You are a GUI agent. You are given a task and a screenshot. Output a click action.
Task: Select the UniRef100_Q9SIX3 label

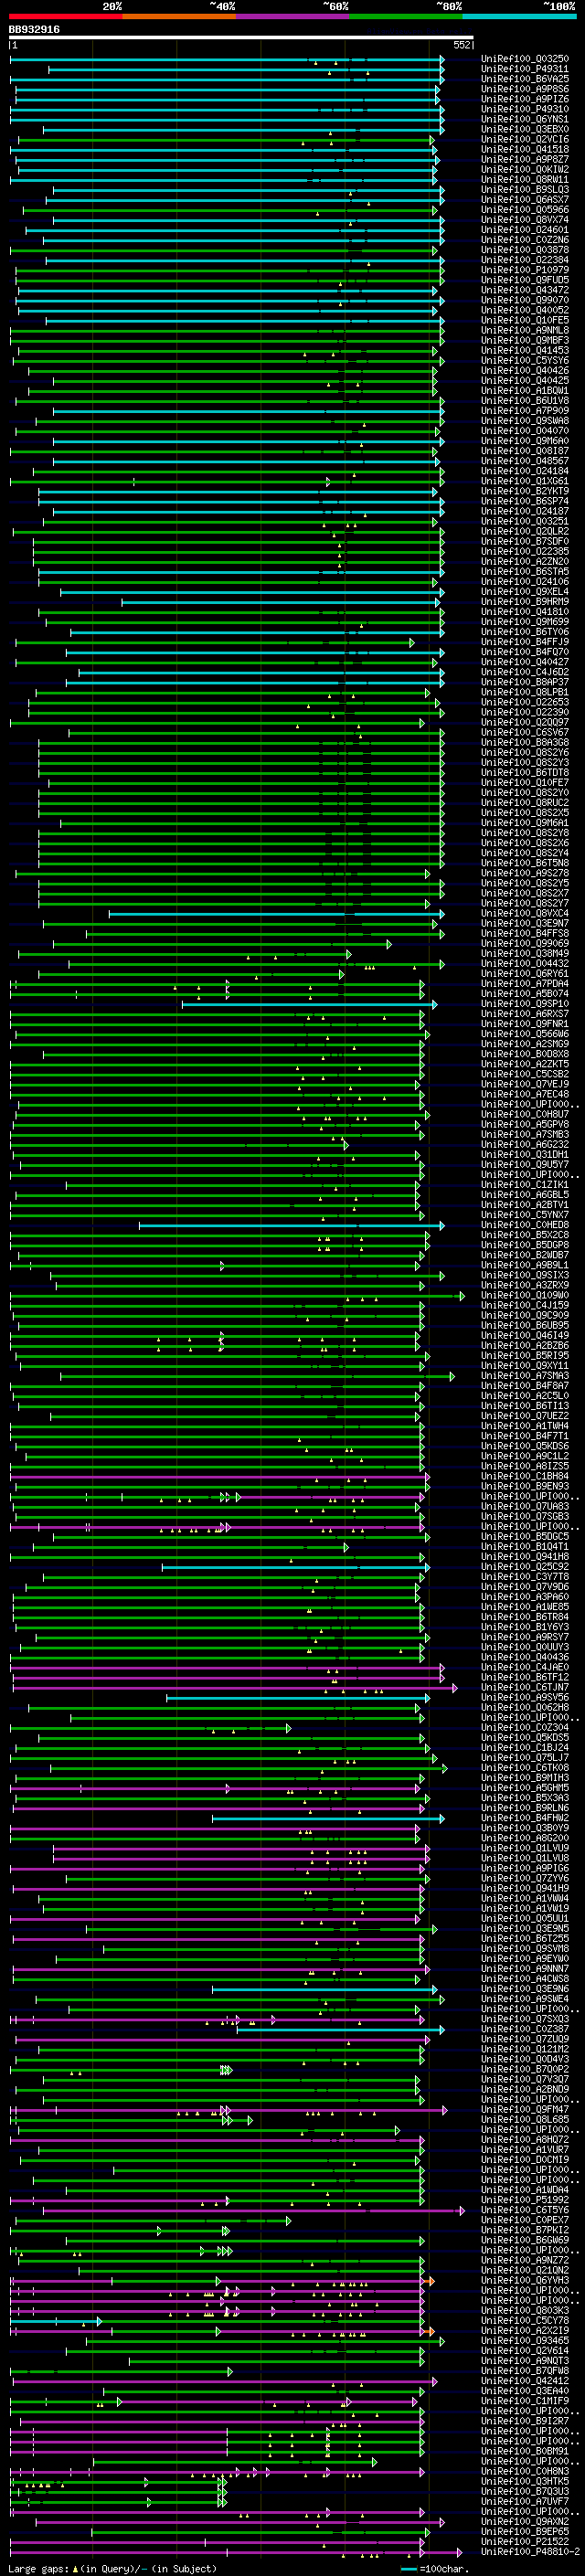pyautogui.click(x=525, y=1275)
